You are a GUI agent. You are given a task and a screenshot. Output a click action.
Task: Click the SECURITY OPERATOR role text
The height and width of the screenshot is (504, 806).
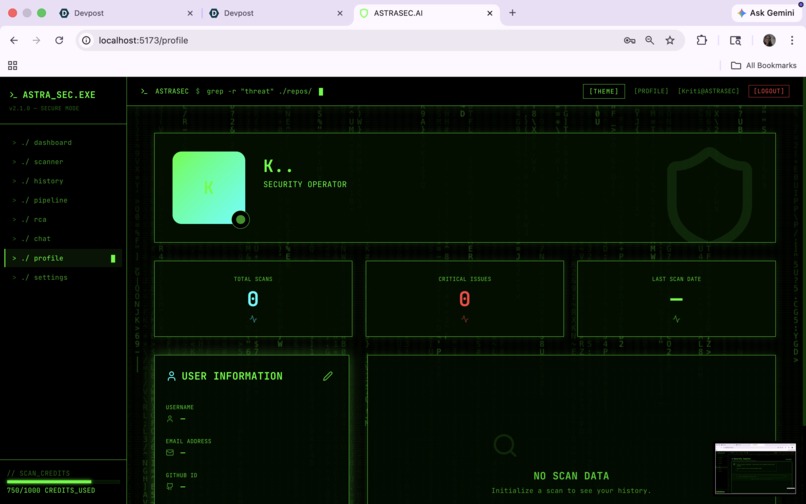[305, 184]
